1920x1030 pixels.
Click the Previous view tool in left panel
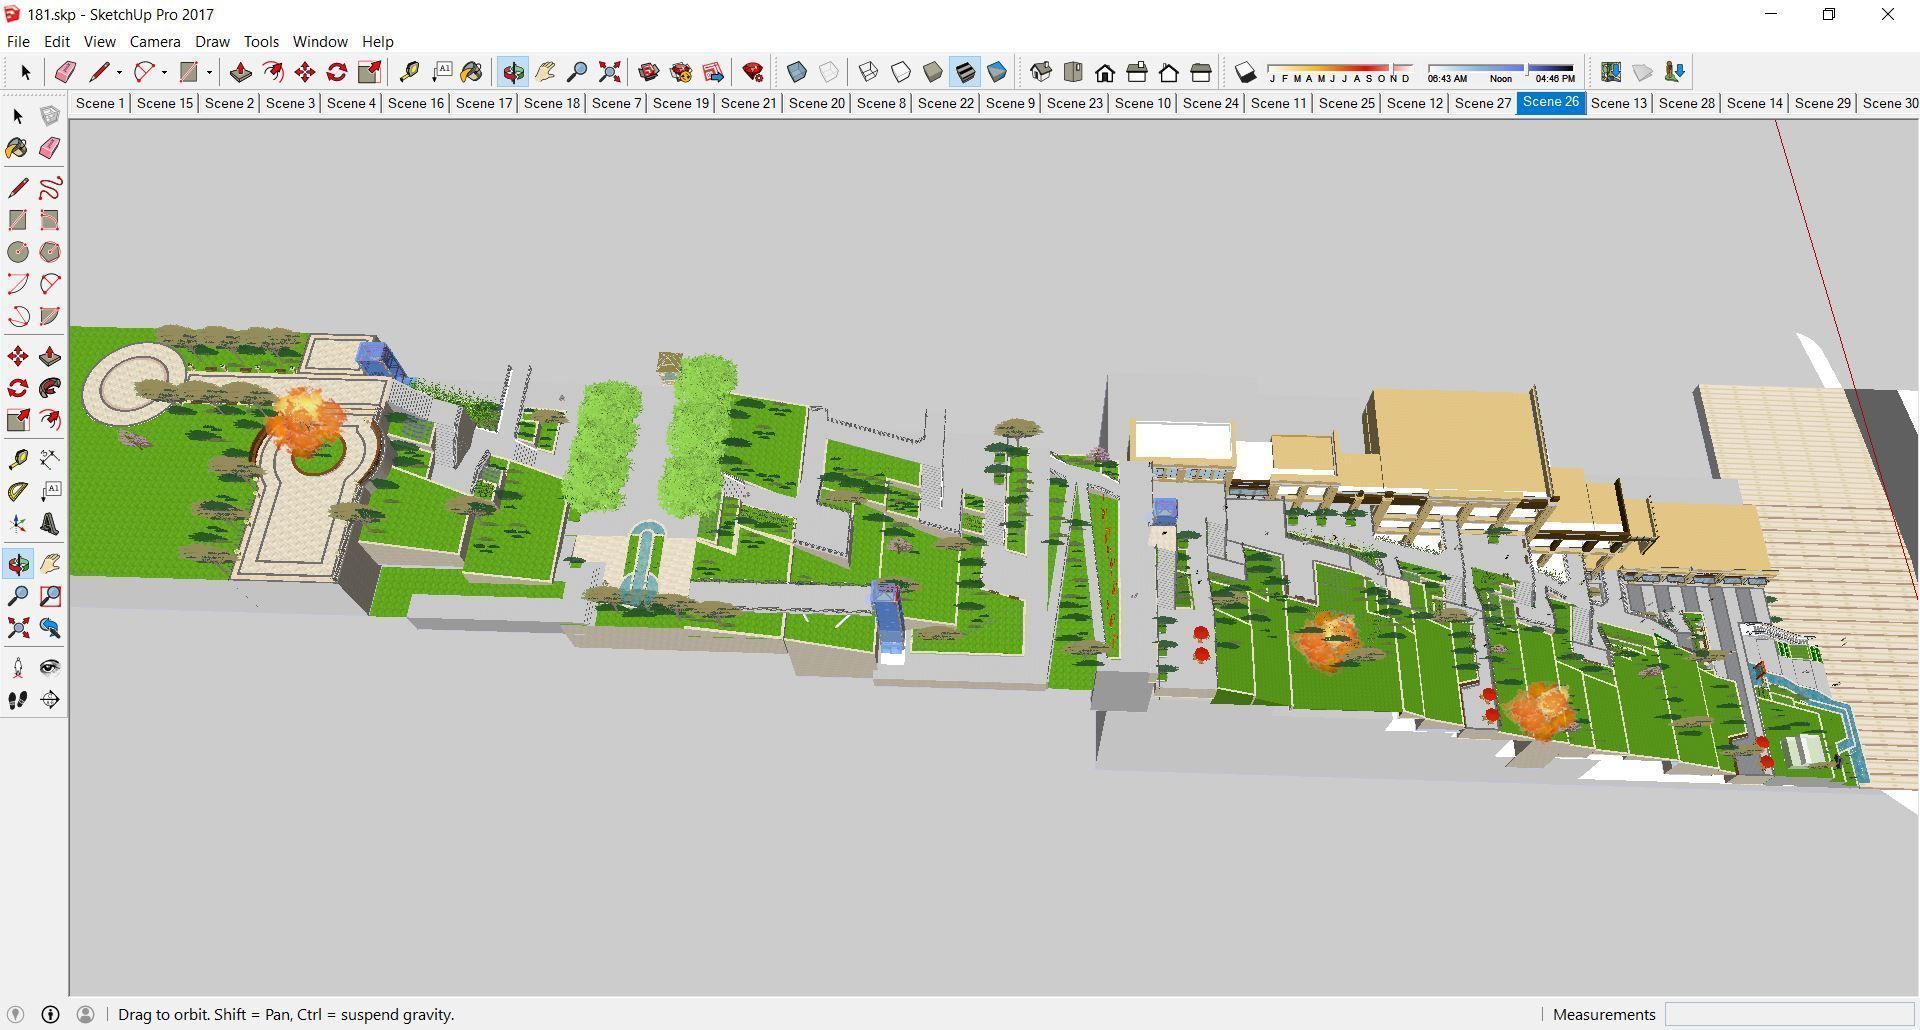click(50, 628)
